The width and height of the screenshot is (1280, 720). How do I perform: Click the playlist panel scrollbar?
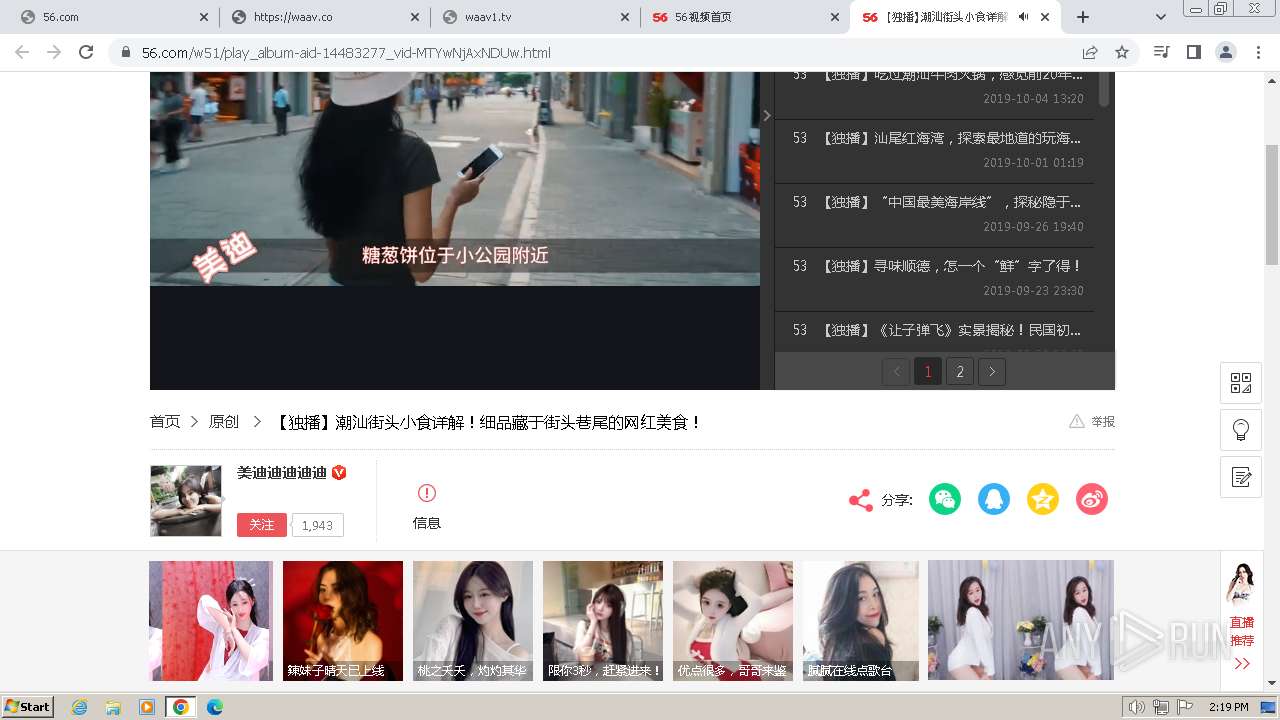tap(1104, 89)
